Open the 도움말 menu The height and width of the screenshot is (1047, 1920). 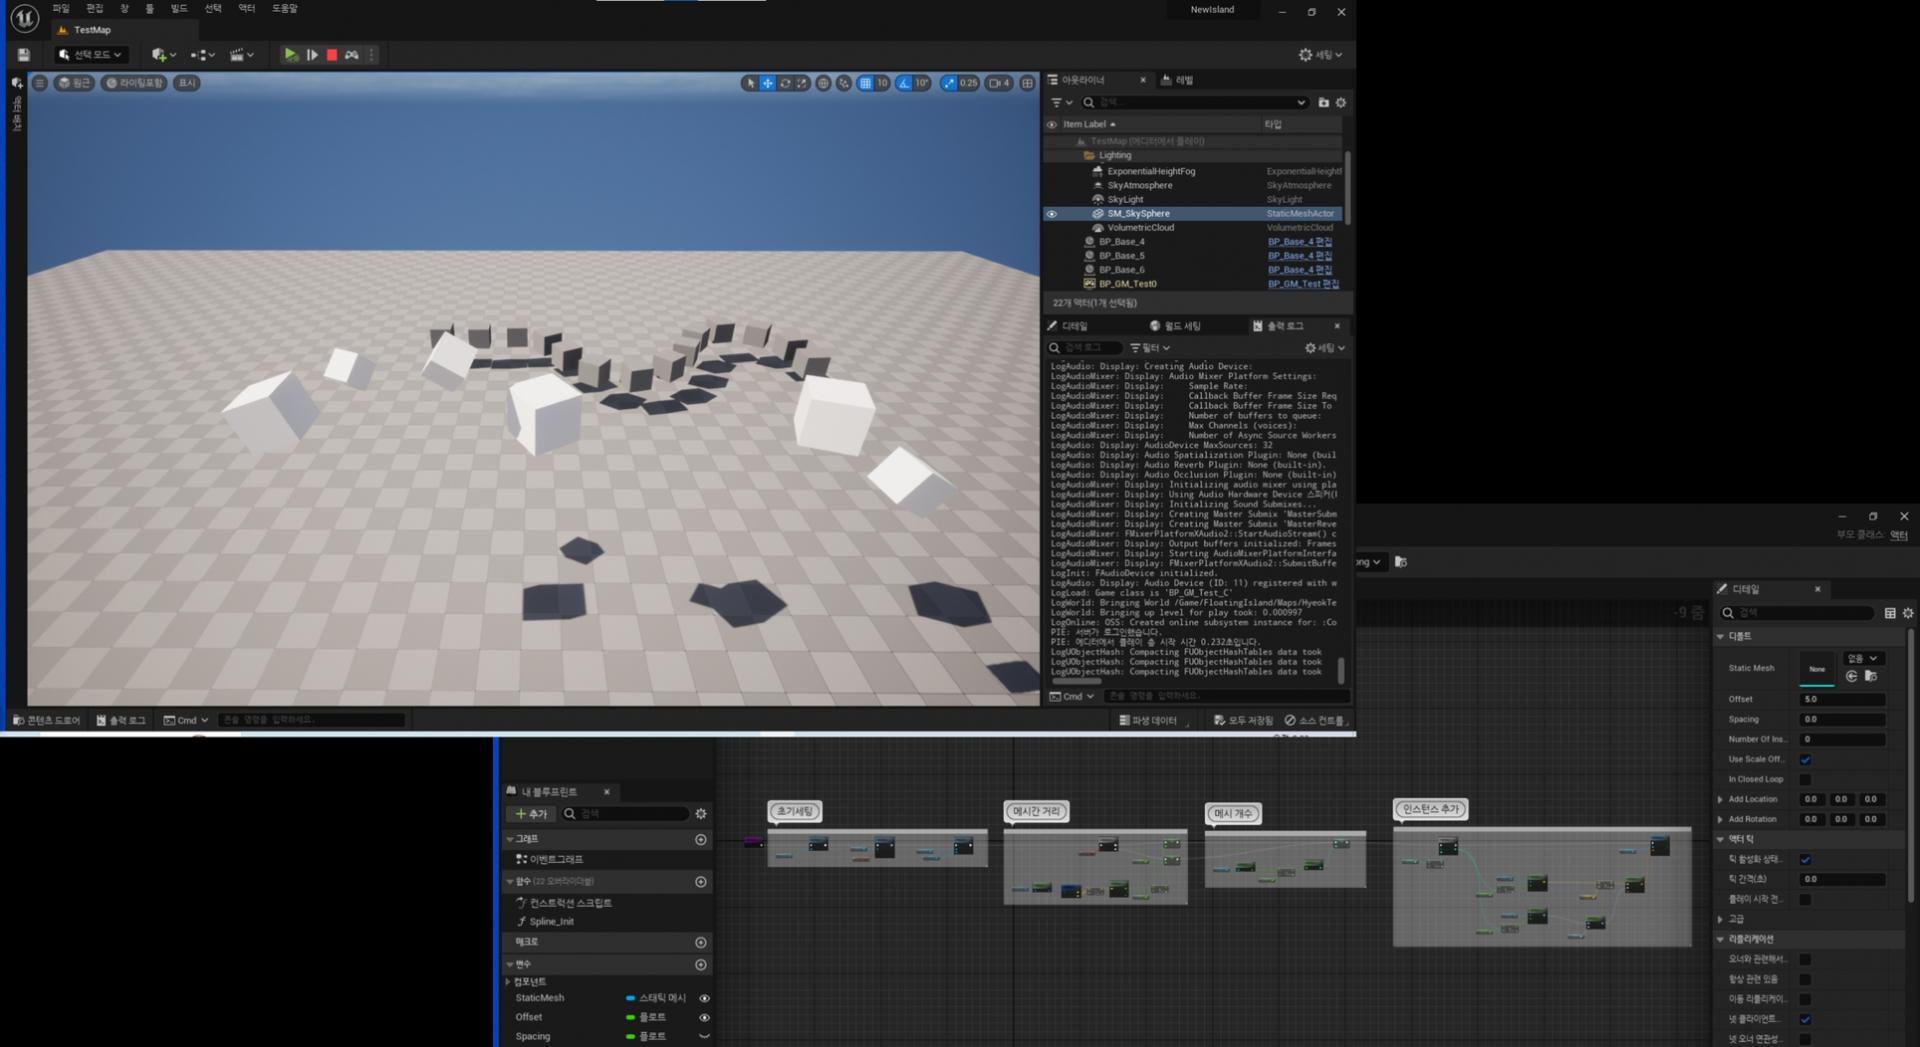(285, 8)
